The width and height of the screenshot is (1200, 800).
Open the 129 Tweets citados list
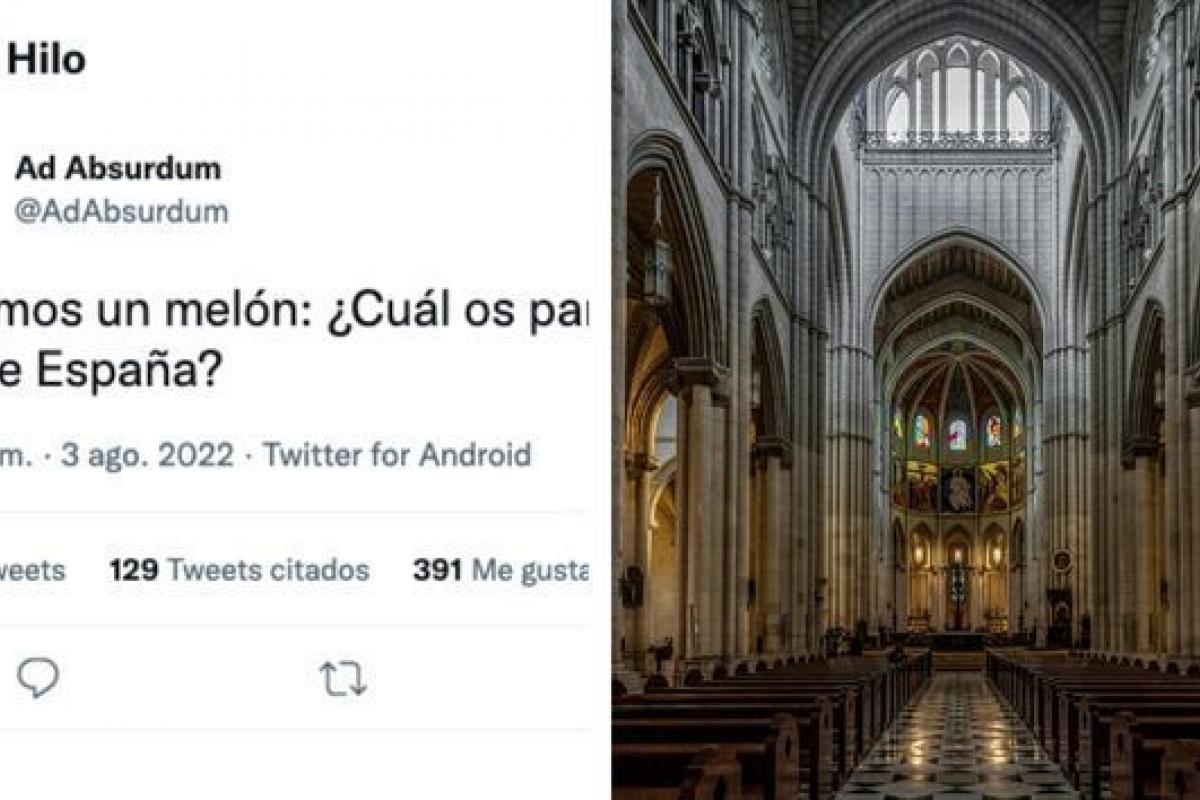(x=239, y=571)
